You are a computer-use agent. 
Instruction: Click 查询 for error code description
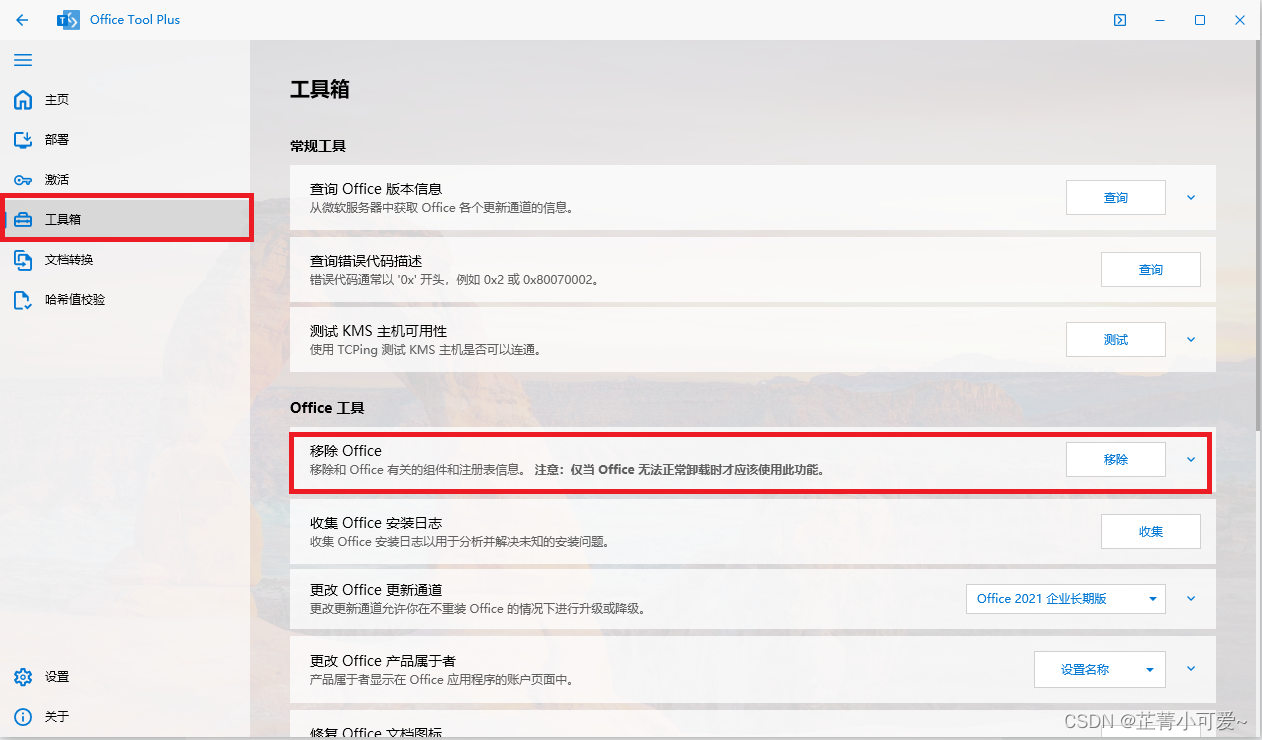(x=1151, y=270)
